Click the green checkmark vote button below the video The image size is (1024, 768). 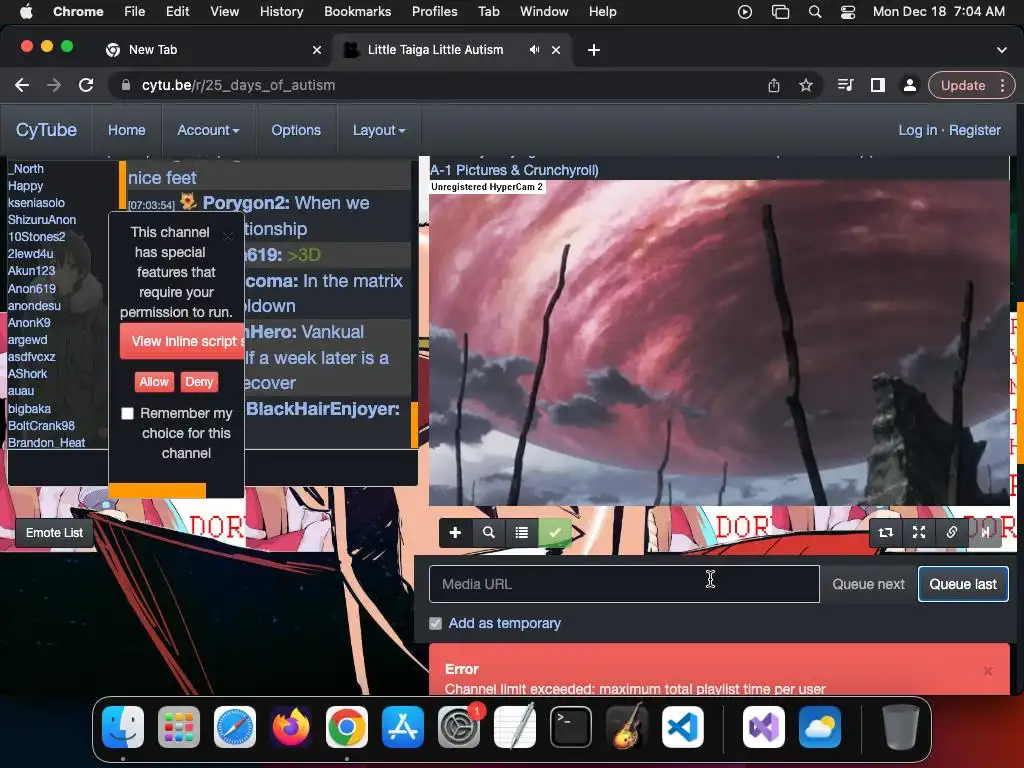(x=554, y=533)
